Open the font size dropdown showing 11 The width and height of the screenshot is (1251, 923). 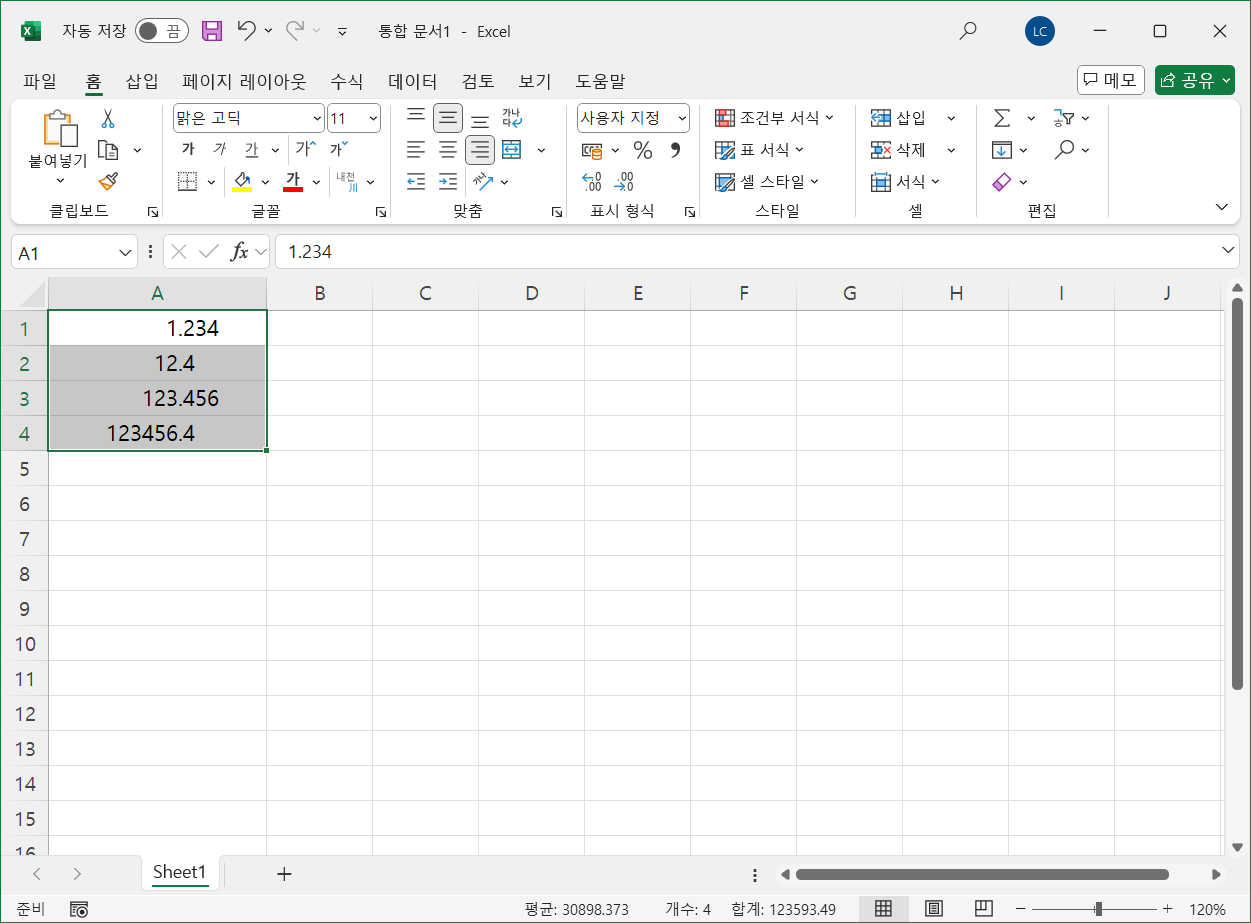[373, 118]
